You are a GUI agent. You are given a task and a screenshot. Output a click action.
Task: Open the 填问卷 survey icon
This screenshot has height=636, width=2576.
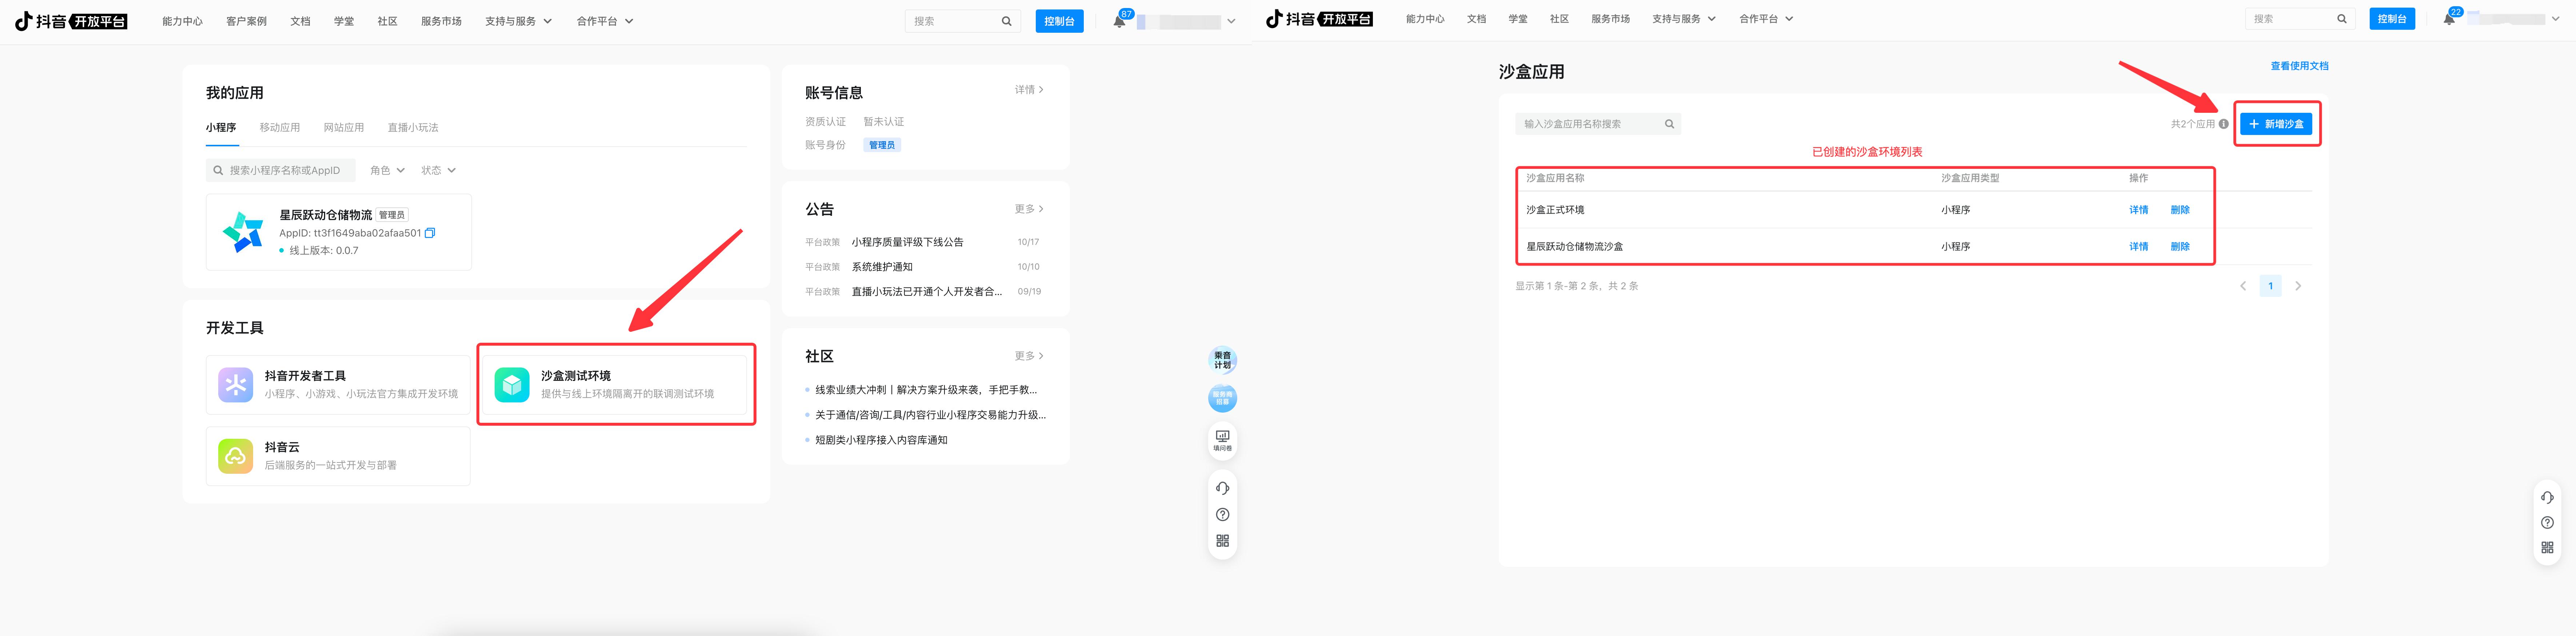click(x=1222, y=440)
